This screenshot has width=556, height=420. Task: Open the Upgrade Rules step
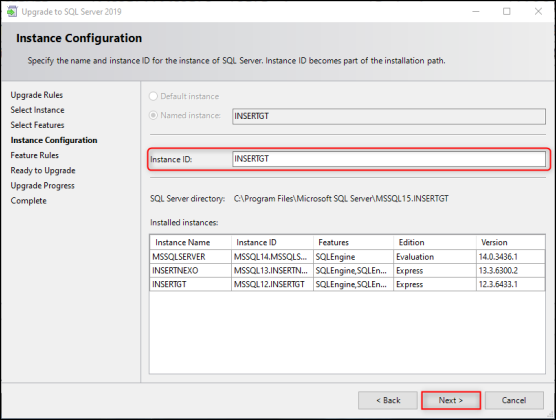coord(37,95)
